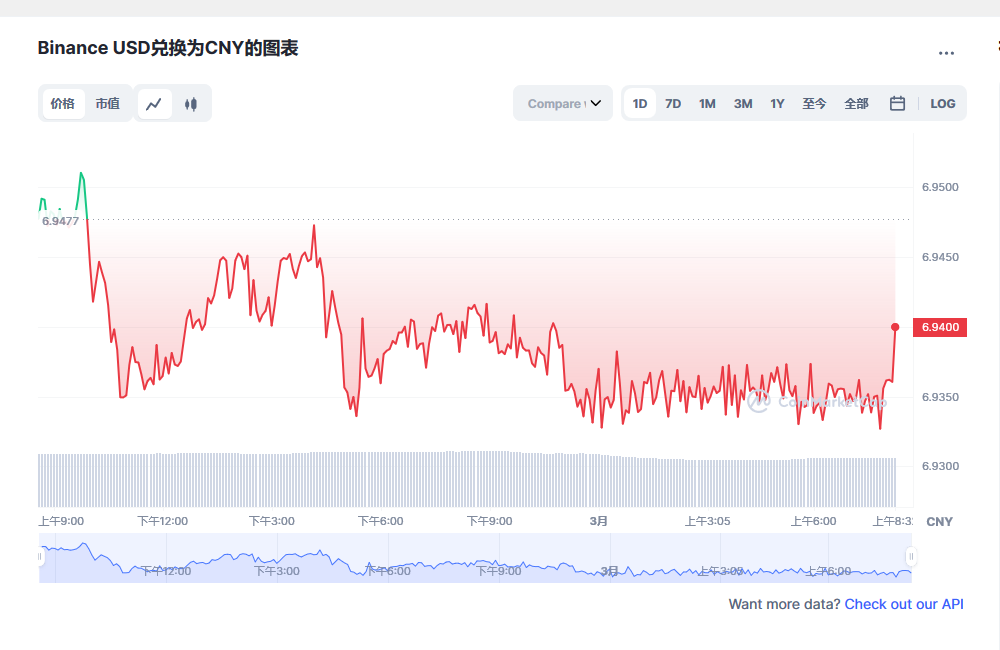Click the 下午9:00 x-axis time label
Screen dimensions: 1000x650
[x=490, y=521]
